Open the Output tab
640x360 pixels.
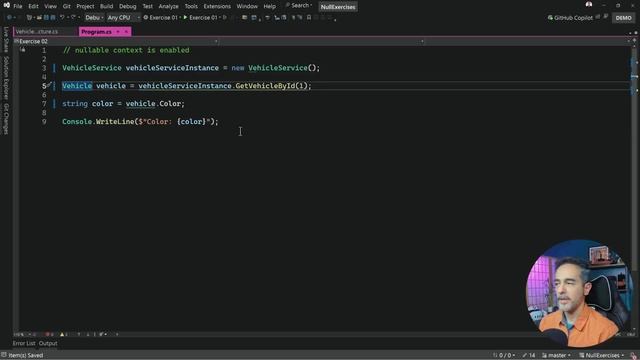[48, 343]
